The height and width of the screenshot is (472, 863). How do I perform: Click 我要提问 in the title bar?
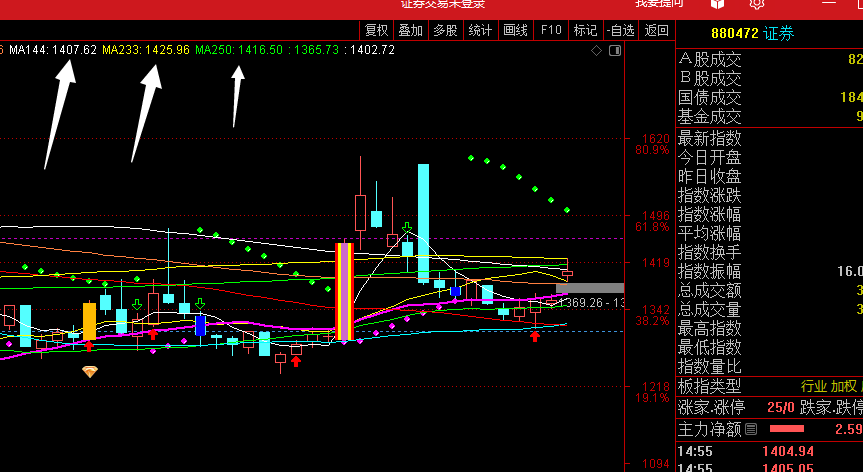pyautogui.click(x=659, y=4)
